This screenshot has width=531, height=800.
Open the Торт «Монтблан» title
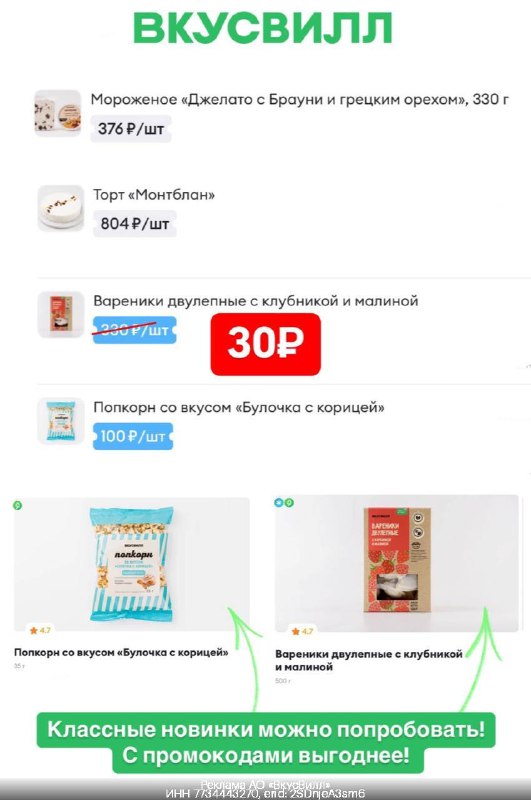154,194
